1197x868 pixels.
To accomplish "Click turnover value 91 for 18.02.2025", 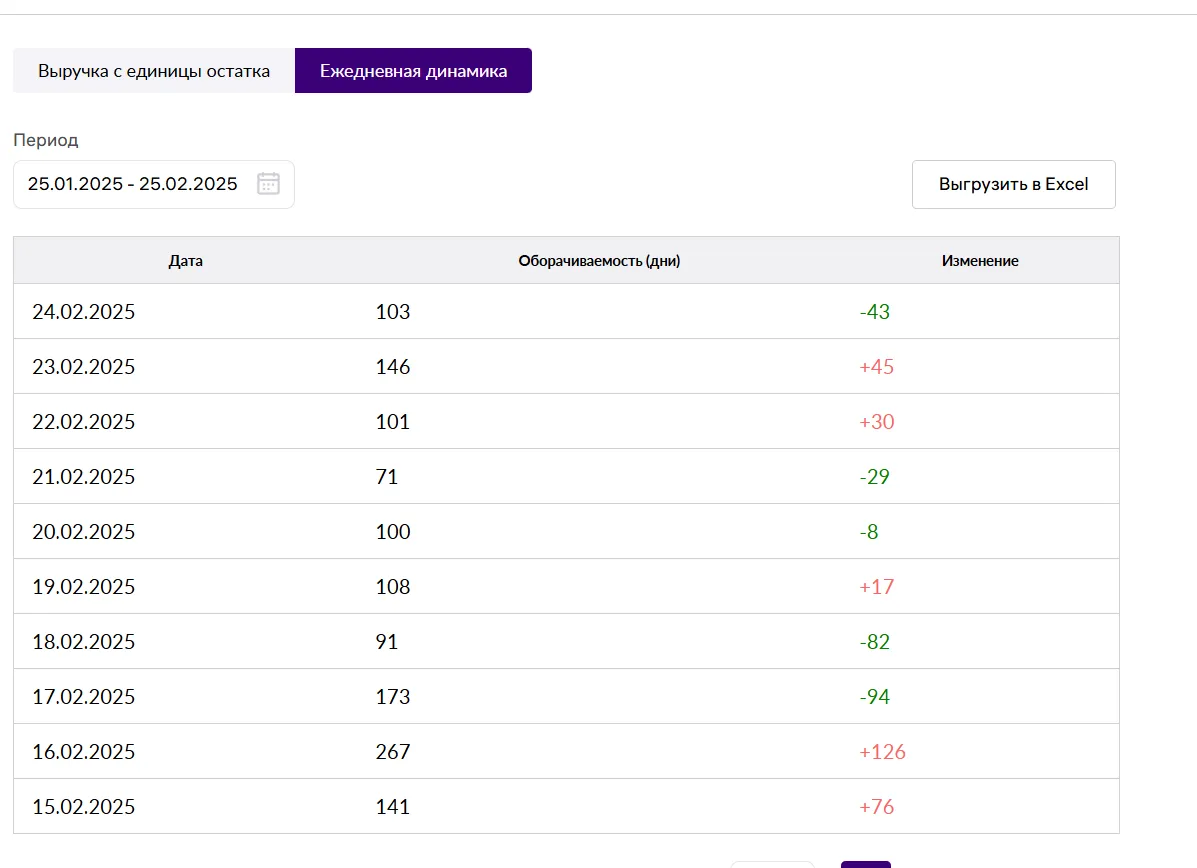I will [387, 642].
